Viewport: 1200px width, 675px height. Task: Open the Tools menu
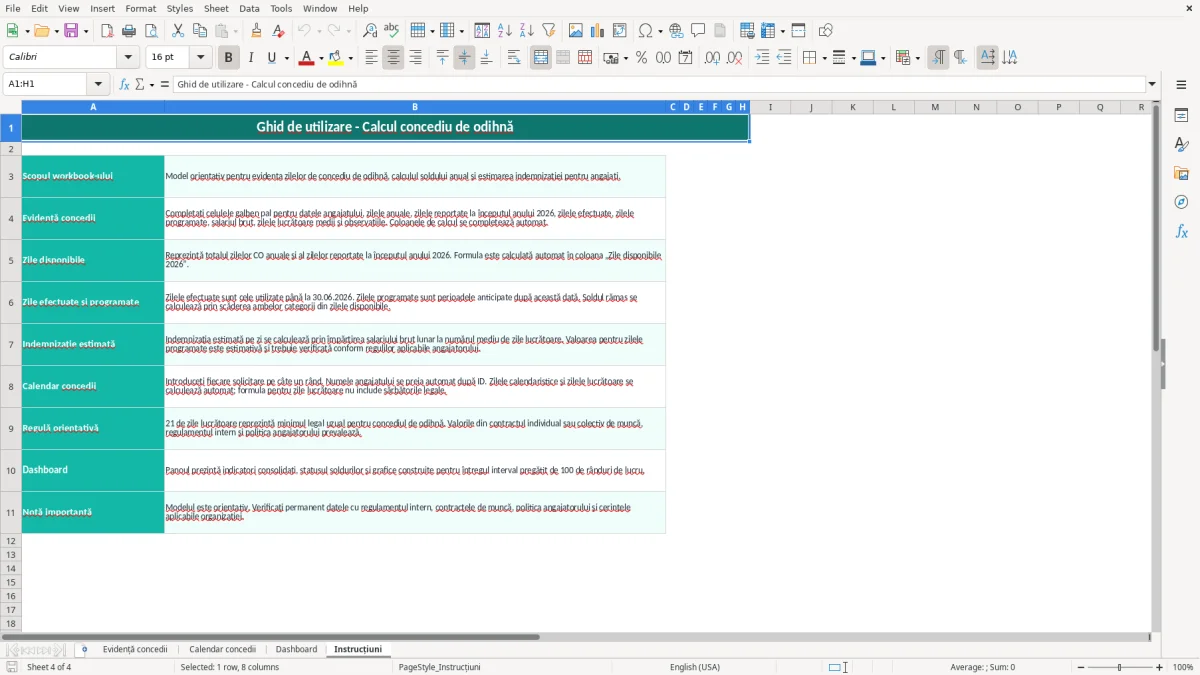tap(281, 8)
